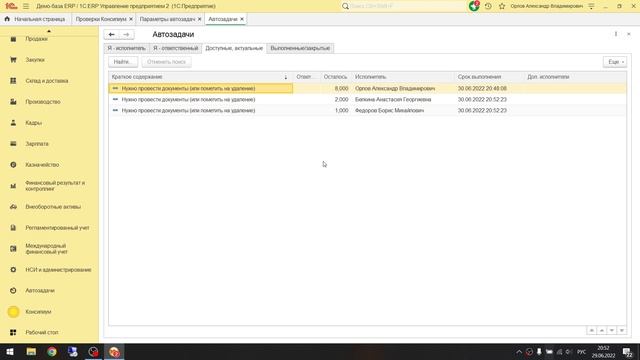Open Windows notification center icon
640x360 pixels.
click(x=628, y=352)
